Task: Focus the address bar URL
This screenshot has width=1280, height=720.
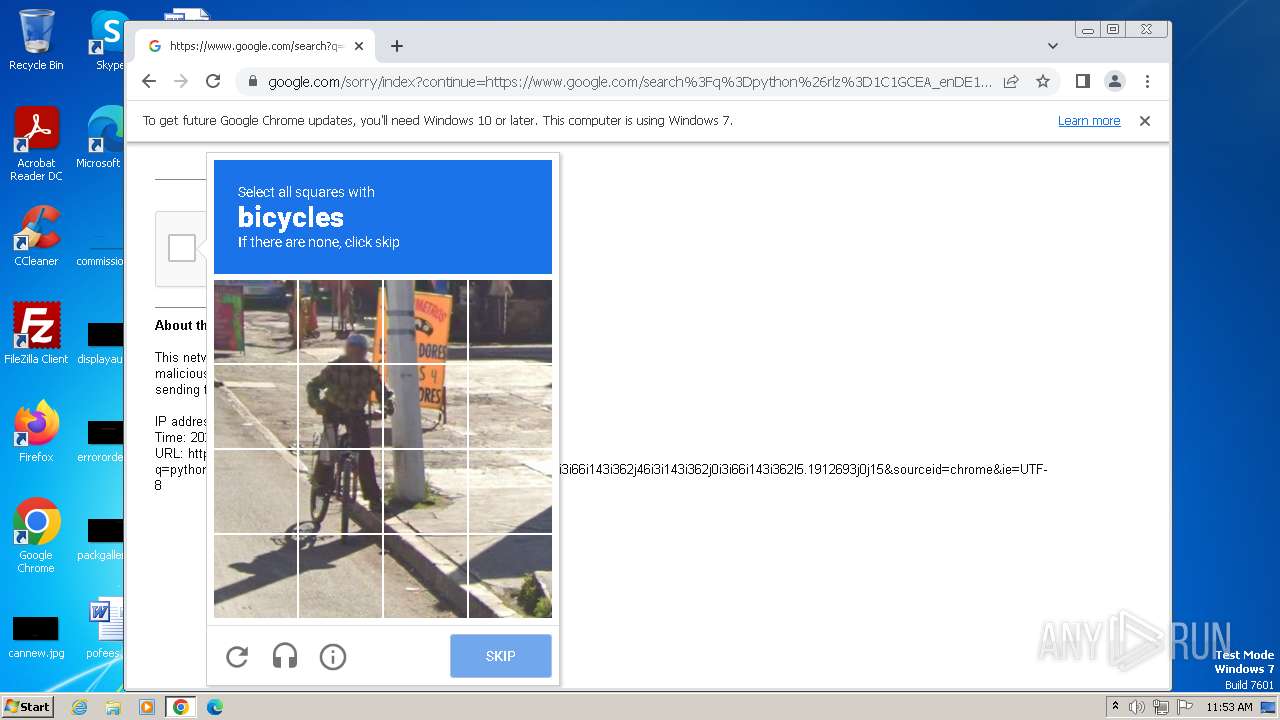Action: pos(630,82)
